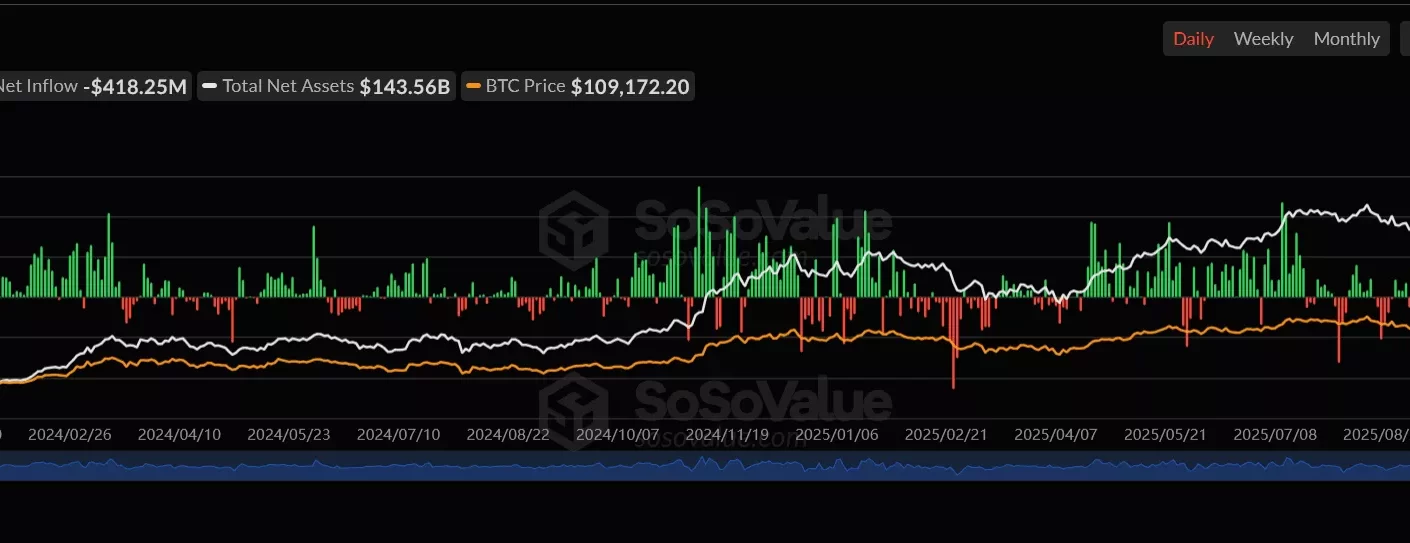Click orange line marker beside BTC Price

473,87
